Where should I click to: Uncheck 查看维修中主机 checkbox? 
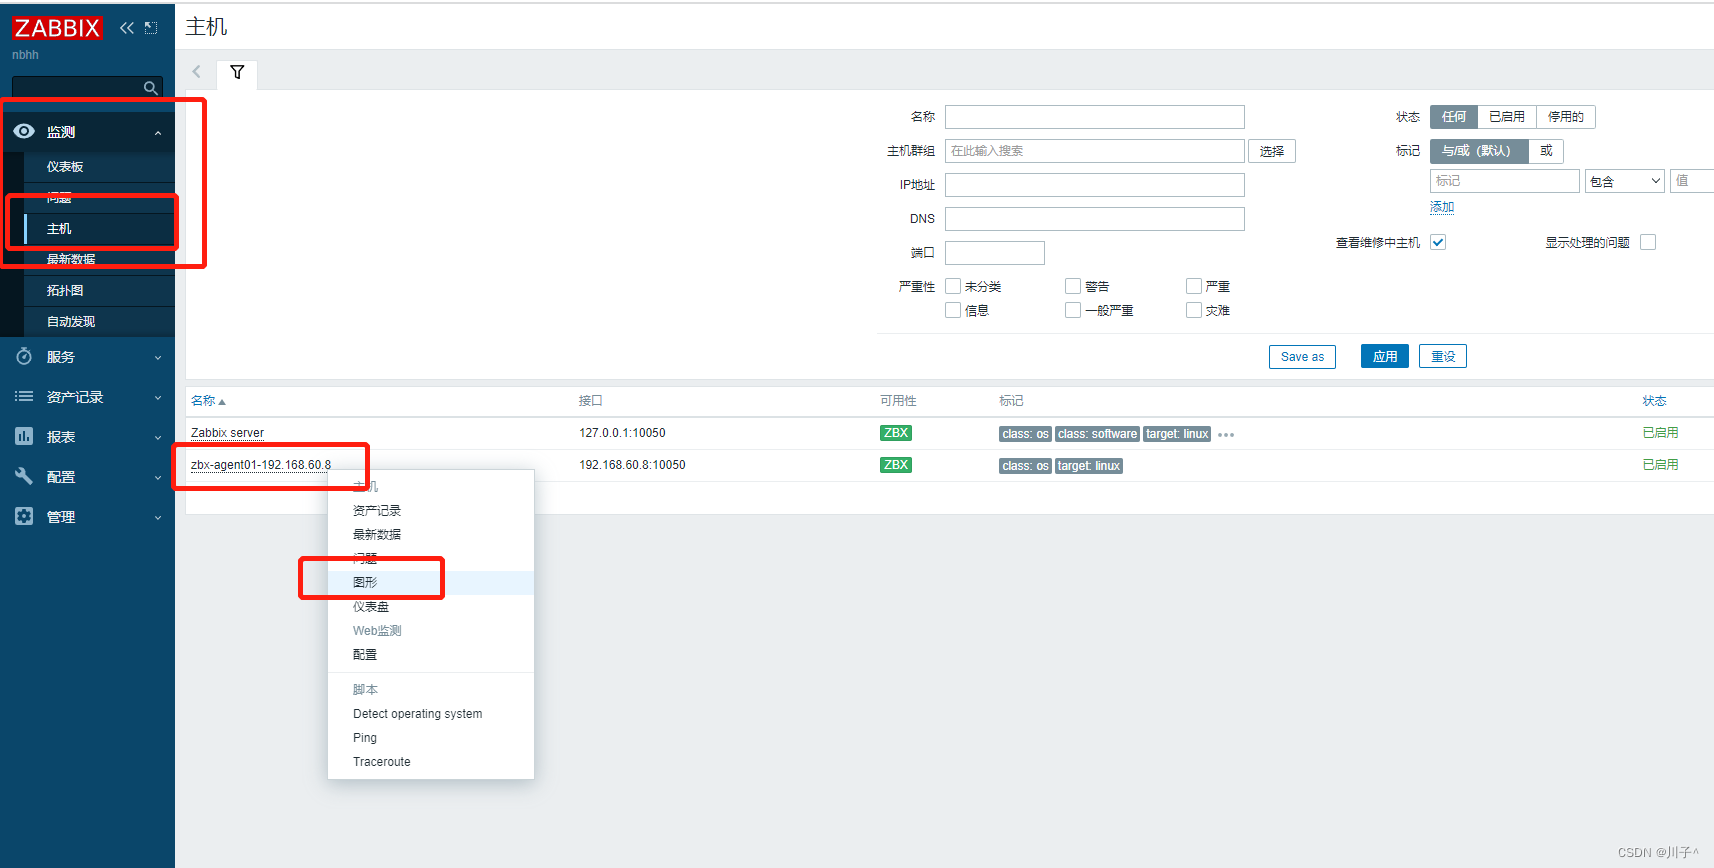pos(1438,242)
